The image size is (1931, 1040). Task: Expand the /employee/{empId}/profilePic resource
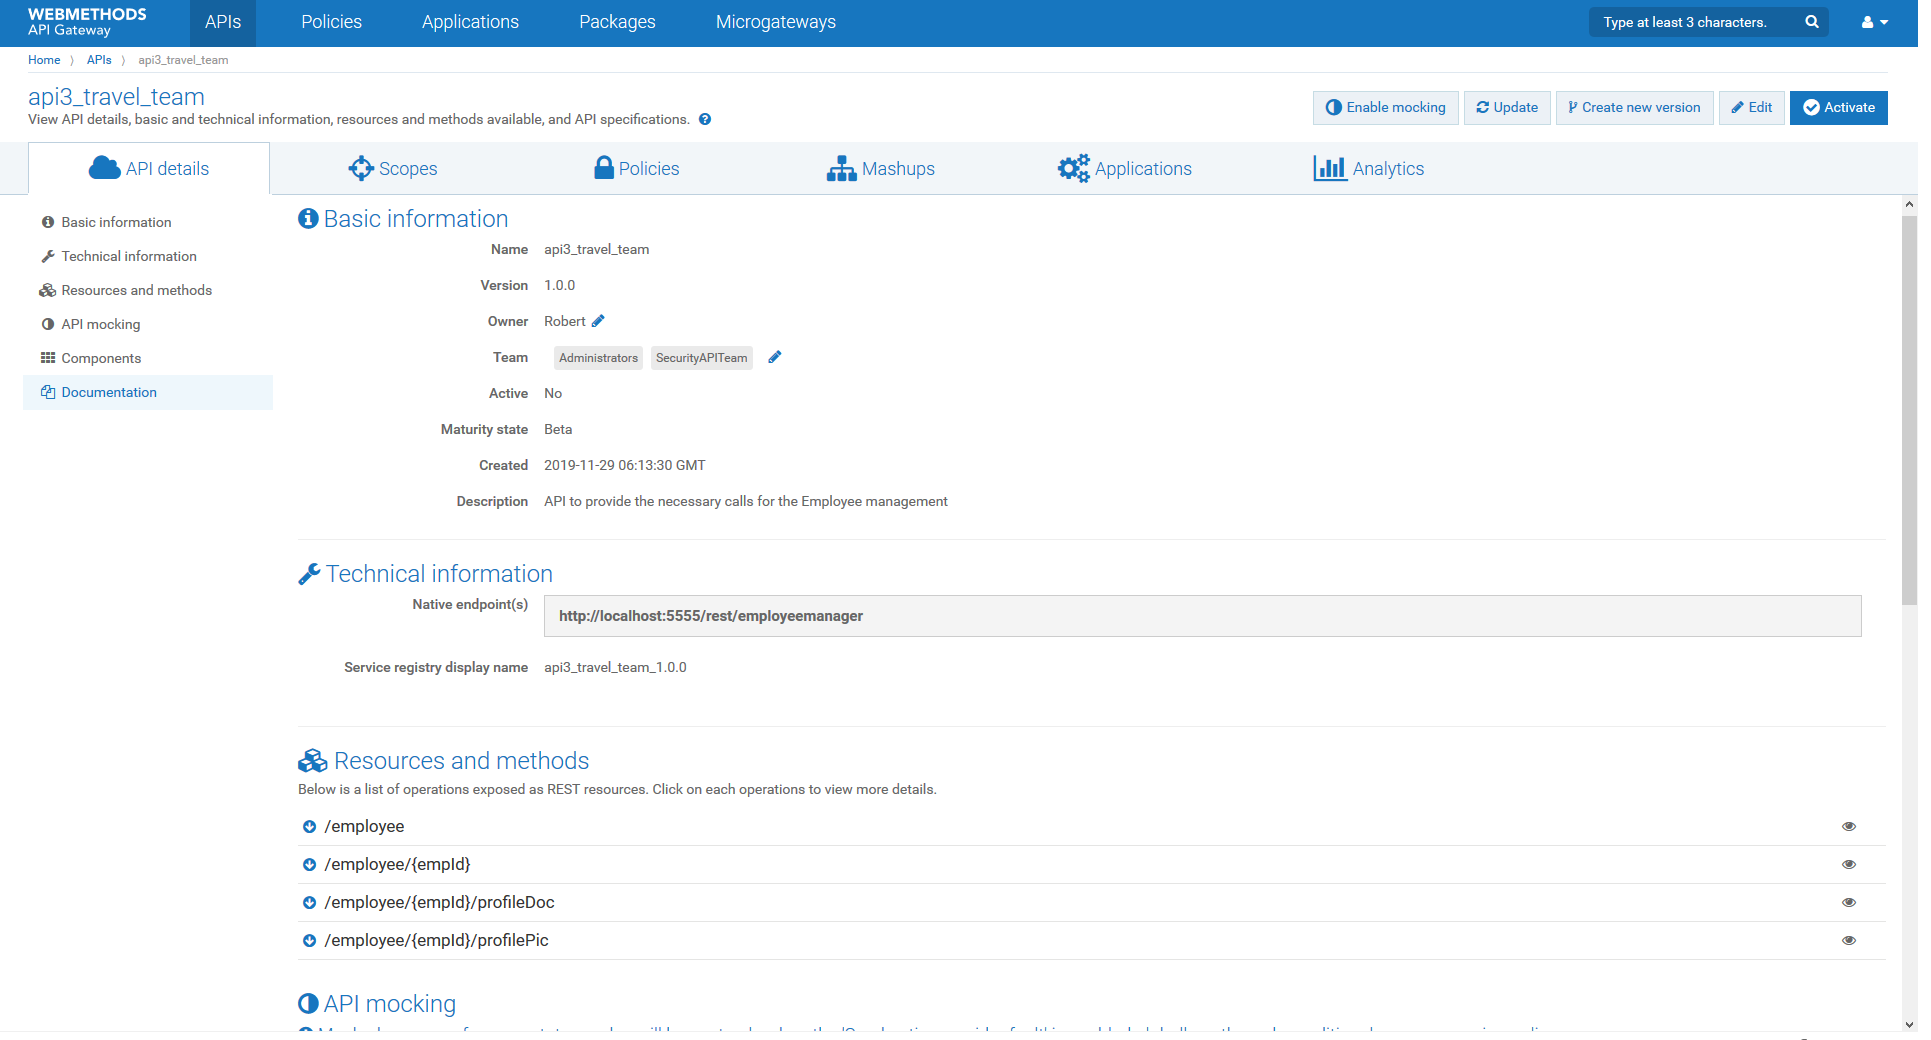coord(309,940)
